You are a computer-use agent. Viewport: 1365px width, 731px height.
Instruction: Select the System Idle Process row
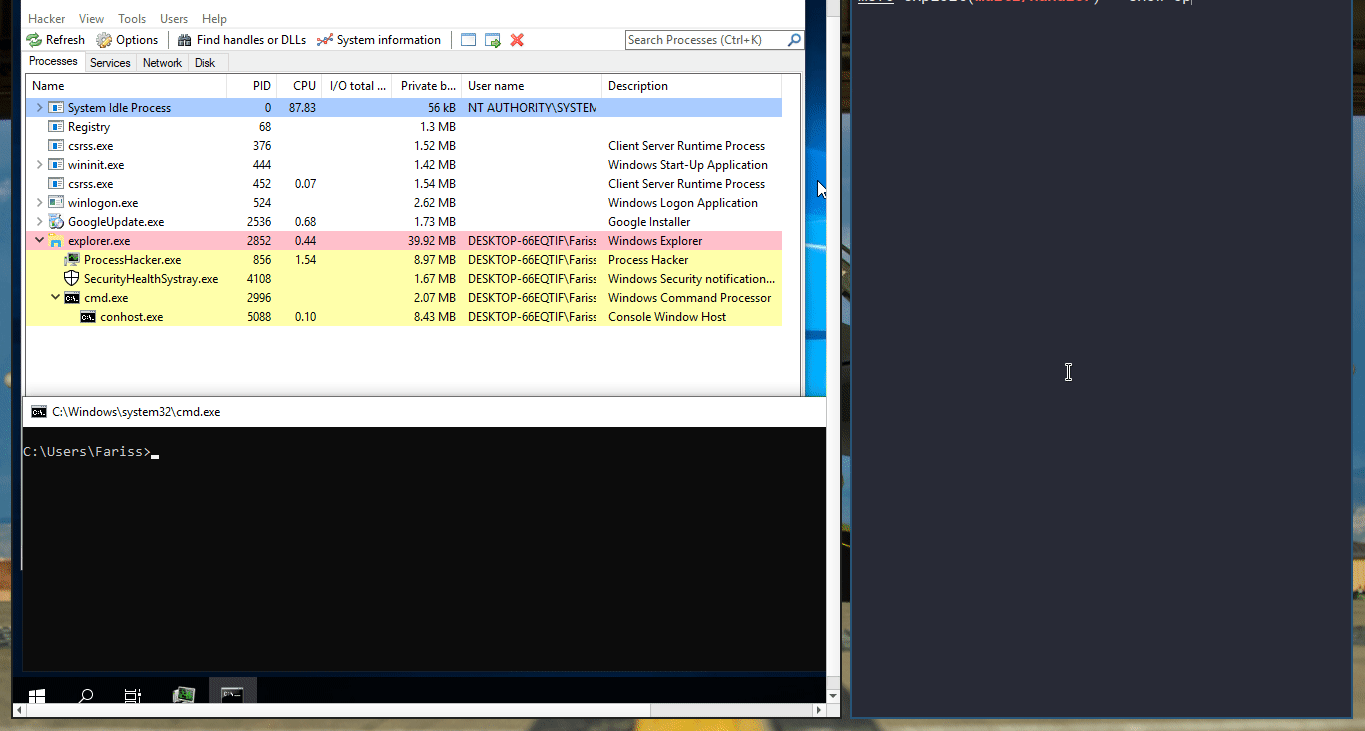pos(404,108)
